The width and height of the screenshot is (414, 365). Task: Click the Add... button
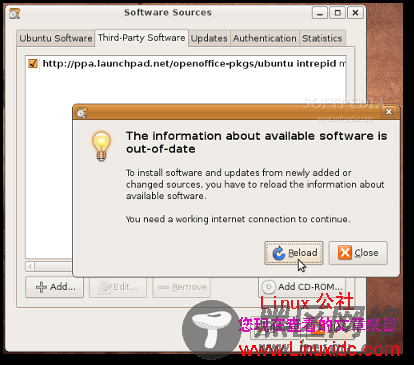55,287
